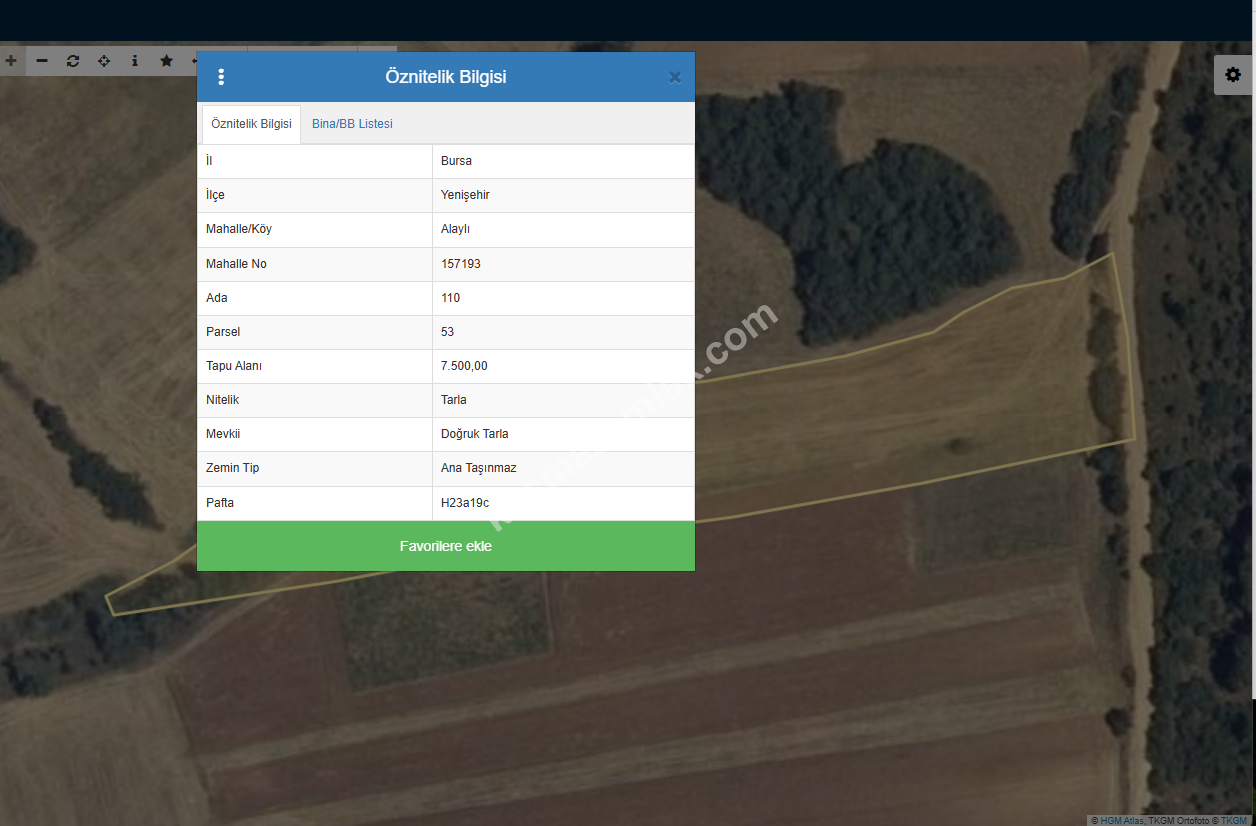The height and width of the screenshot is (826, 1256).
Task: Select the Öznitelik Bilgisi tab
Action: tap(251, 124)
